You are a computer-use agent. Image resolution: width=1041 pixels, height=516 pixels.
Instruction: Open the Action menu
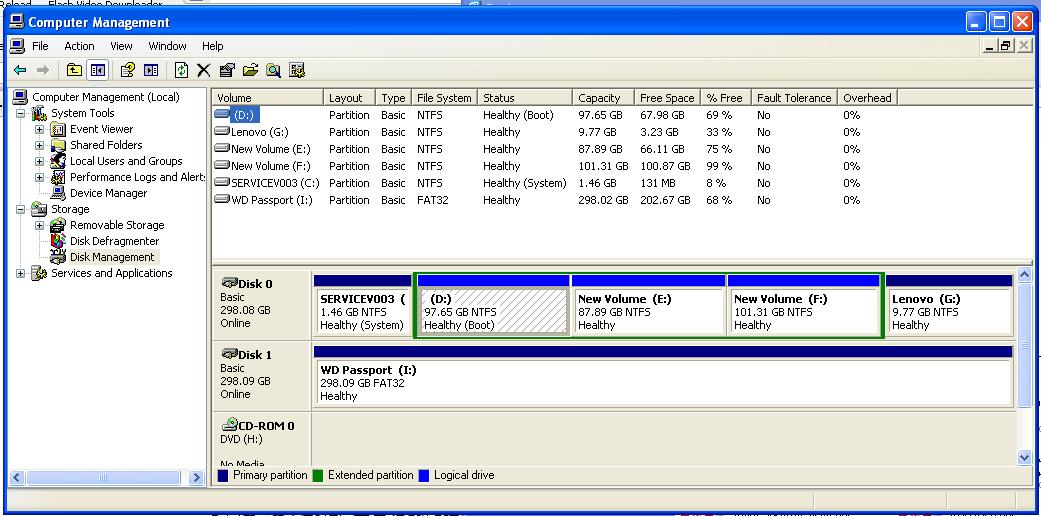coord(79,46)
